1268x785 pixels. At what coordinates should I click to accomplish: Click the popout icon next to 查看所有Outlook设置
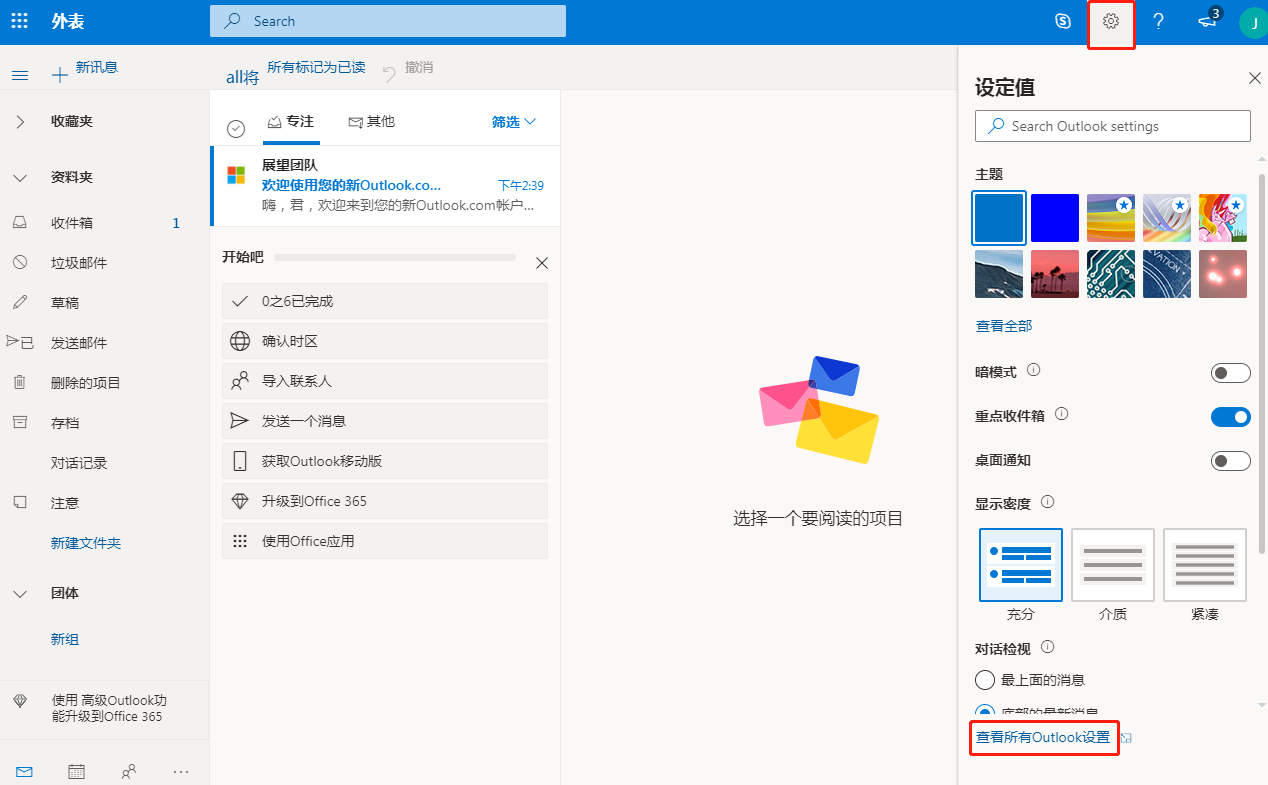point(1126,738)
